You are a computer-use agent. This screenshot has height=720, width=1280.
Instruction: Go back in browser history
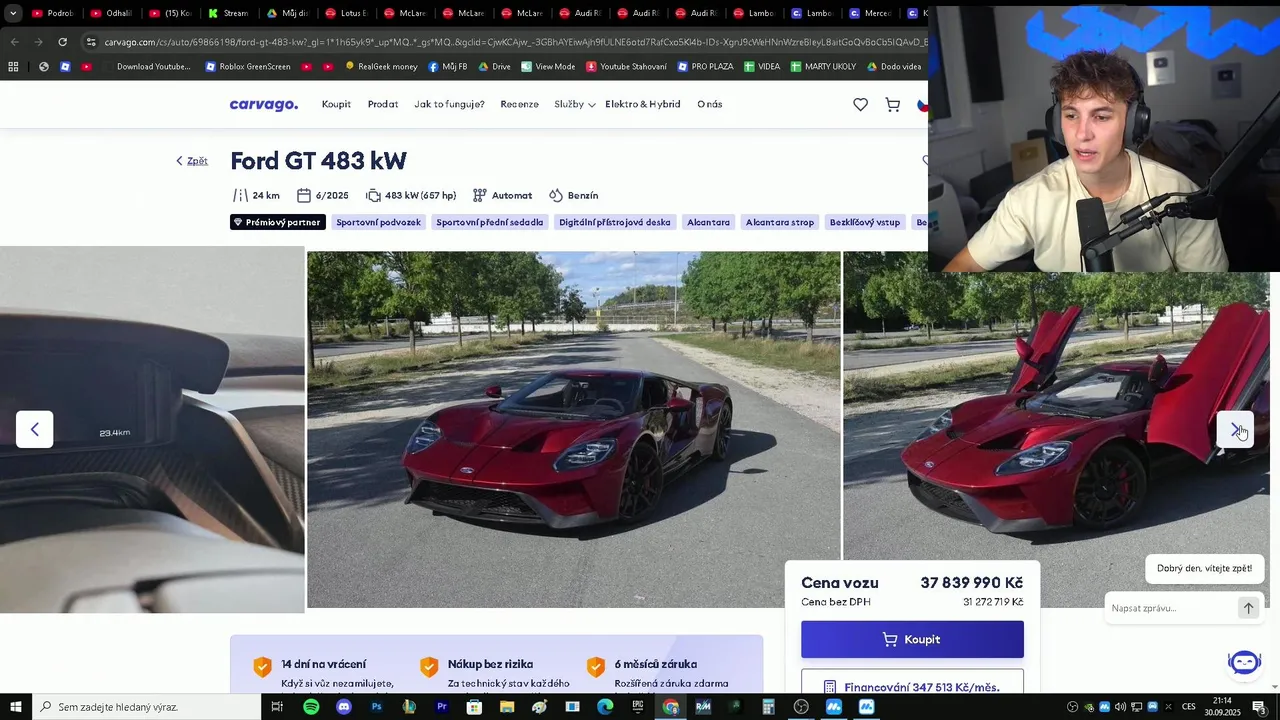[x=14, y=42]
